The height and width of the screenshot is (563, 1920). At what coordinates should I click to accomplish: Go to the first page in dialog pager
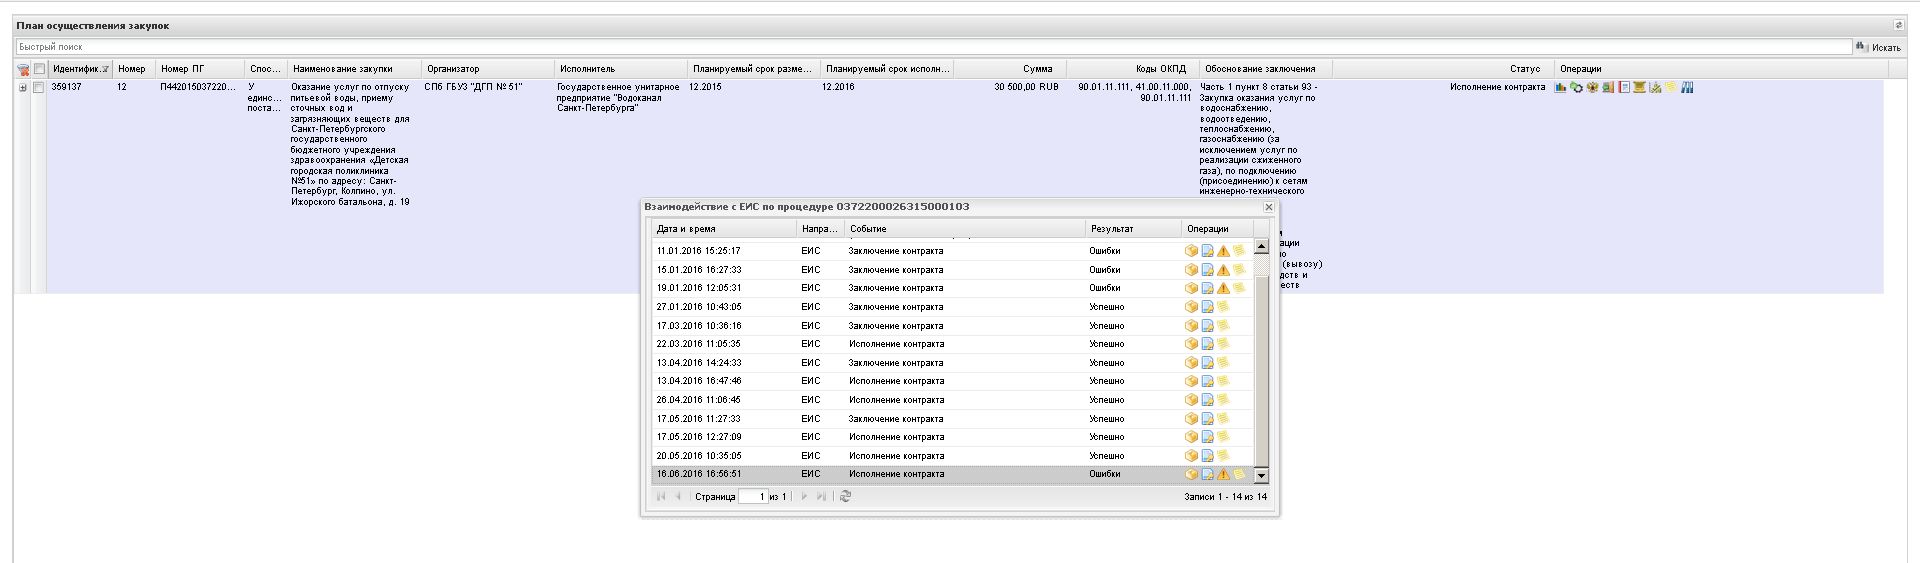[661, 496]
